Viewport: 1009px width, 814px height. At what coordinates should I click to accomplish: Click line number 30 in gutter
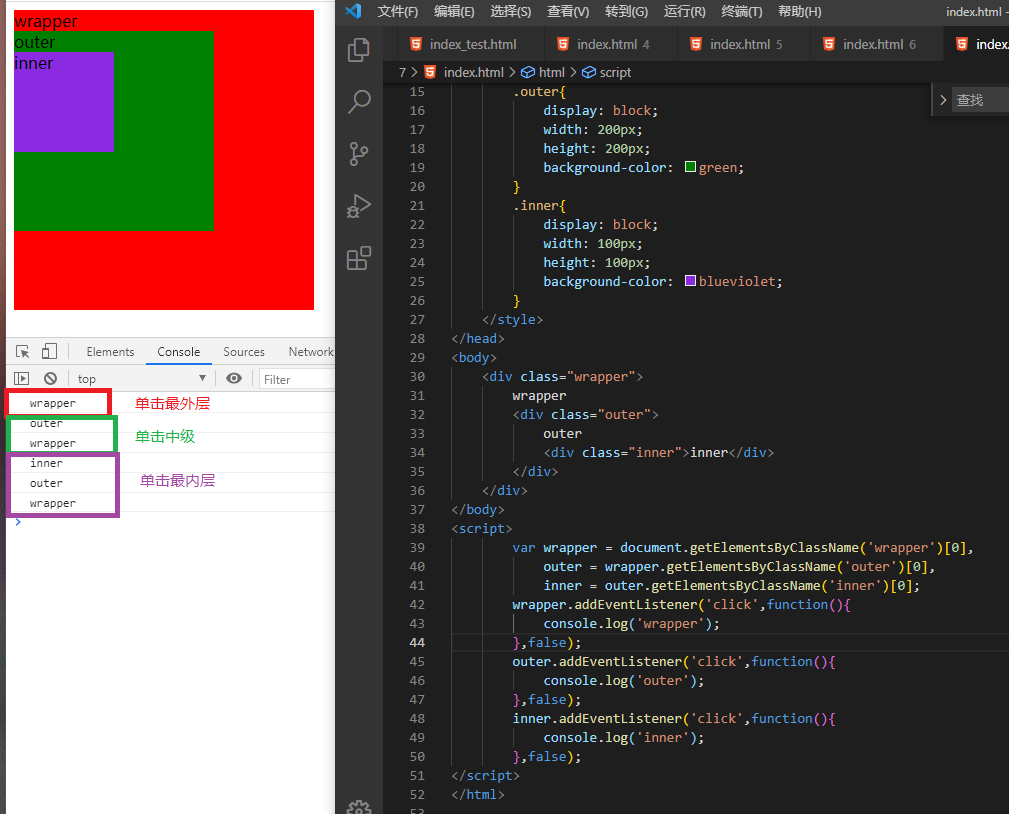point(417,376)
